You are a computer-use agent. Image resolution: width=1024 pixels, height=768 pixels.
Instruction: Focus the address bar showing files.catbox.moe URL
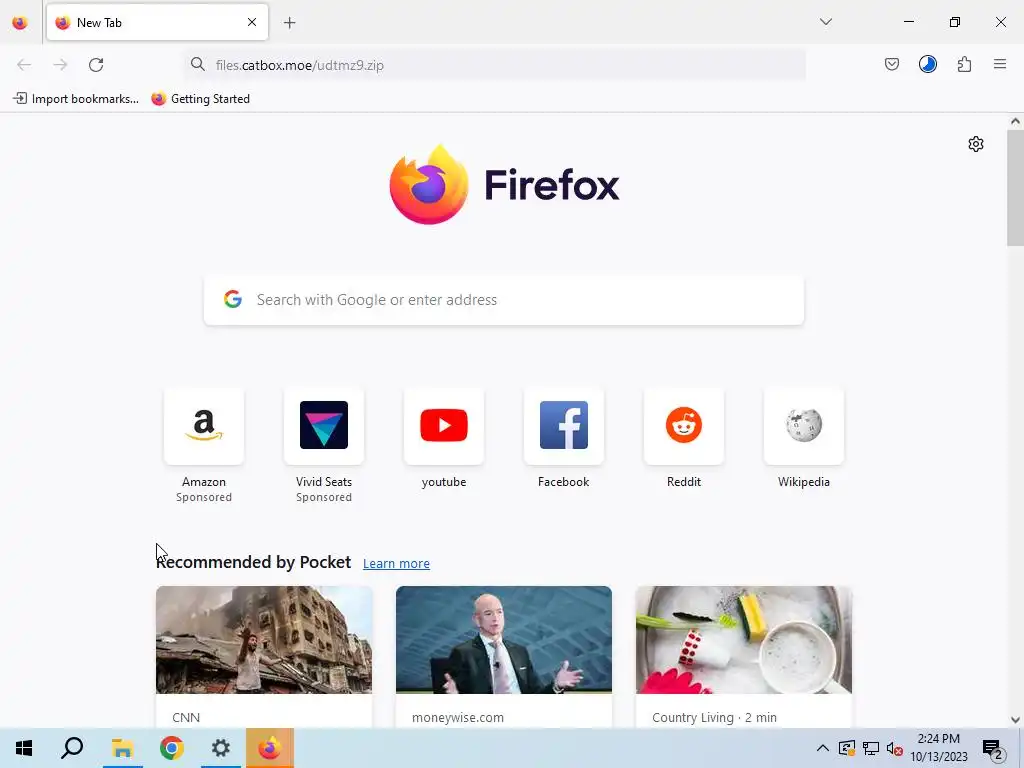496,65
